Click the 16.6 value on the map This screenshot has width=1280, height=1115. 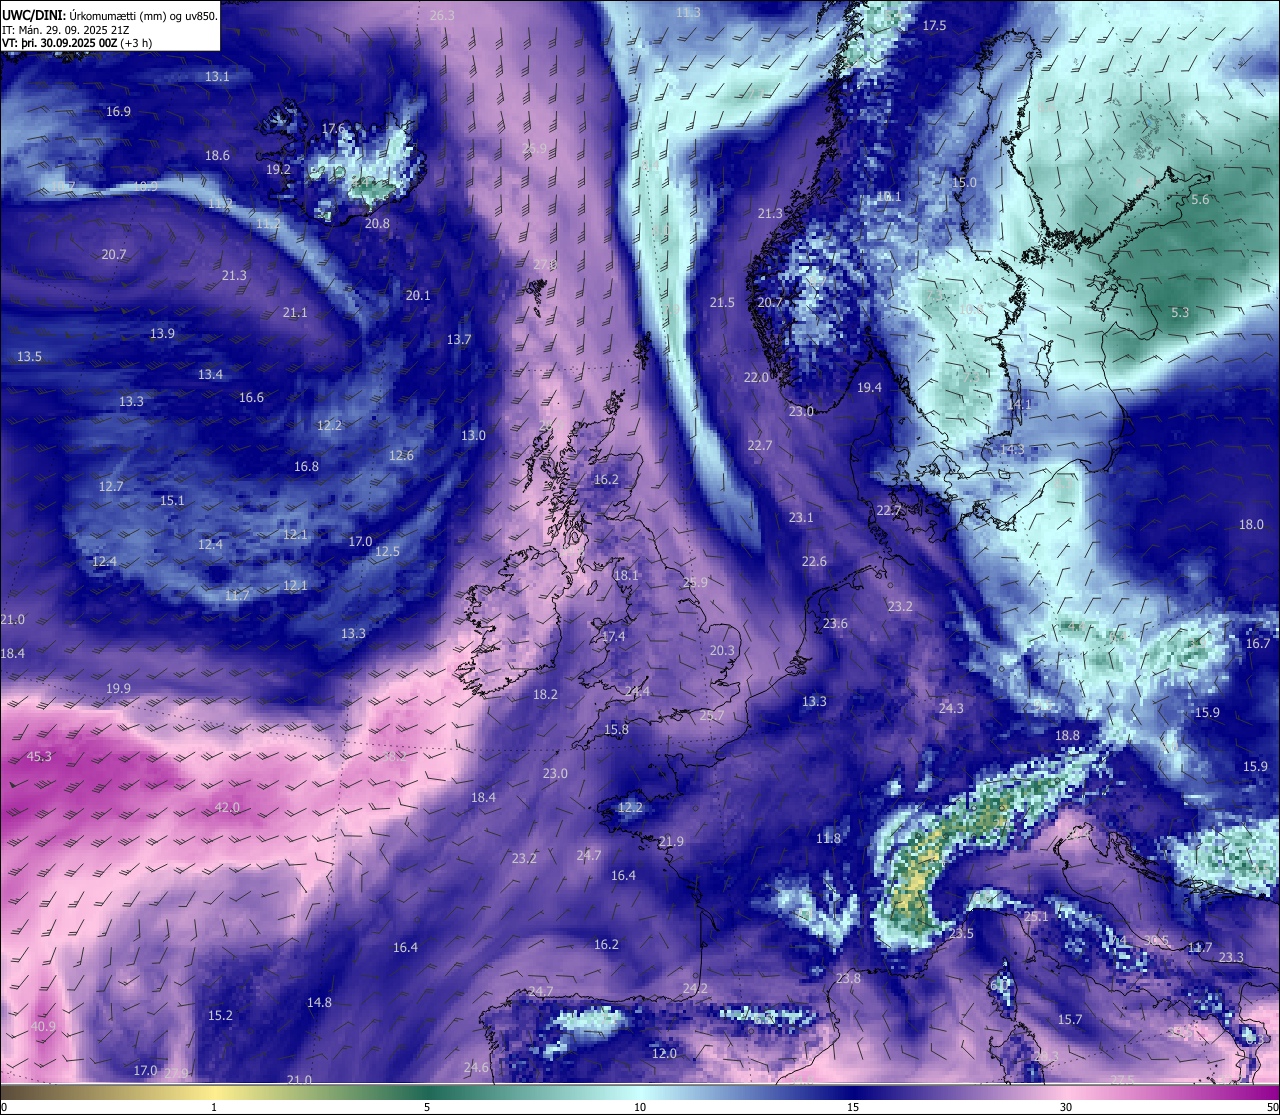251,398
